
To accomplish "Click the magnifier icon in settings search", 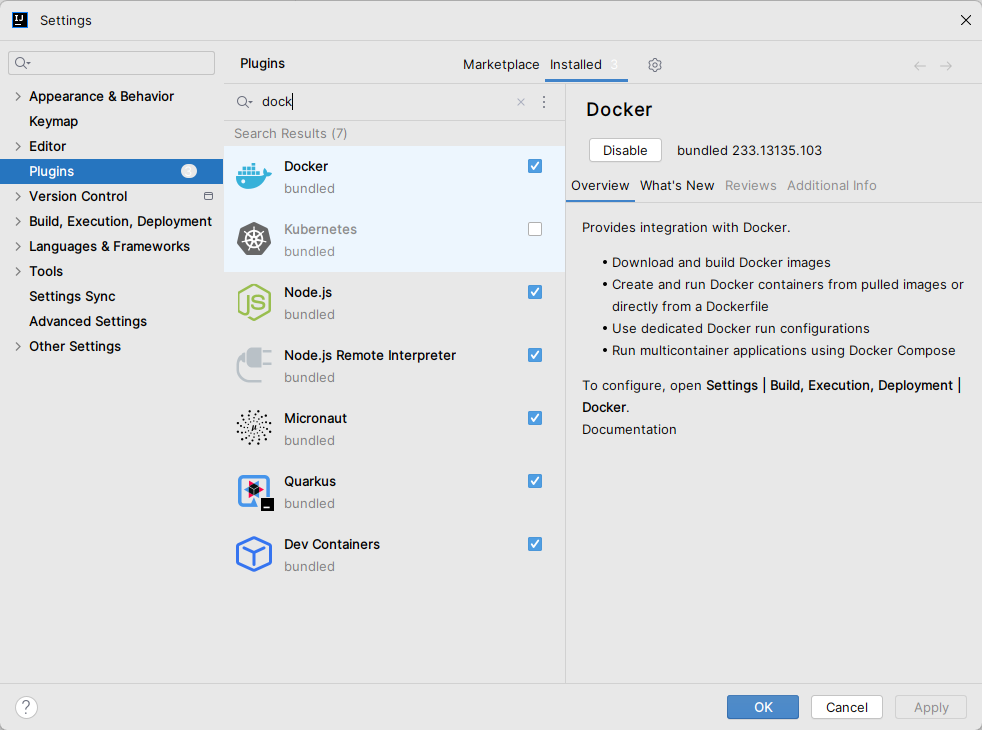I will click(23, 63).
